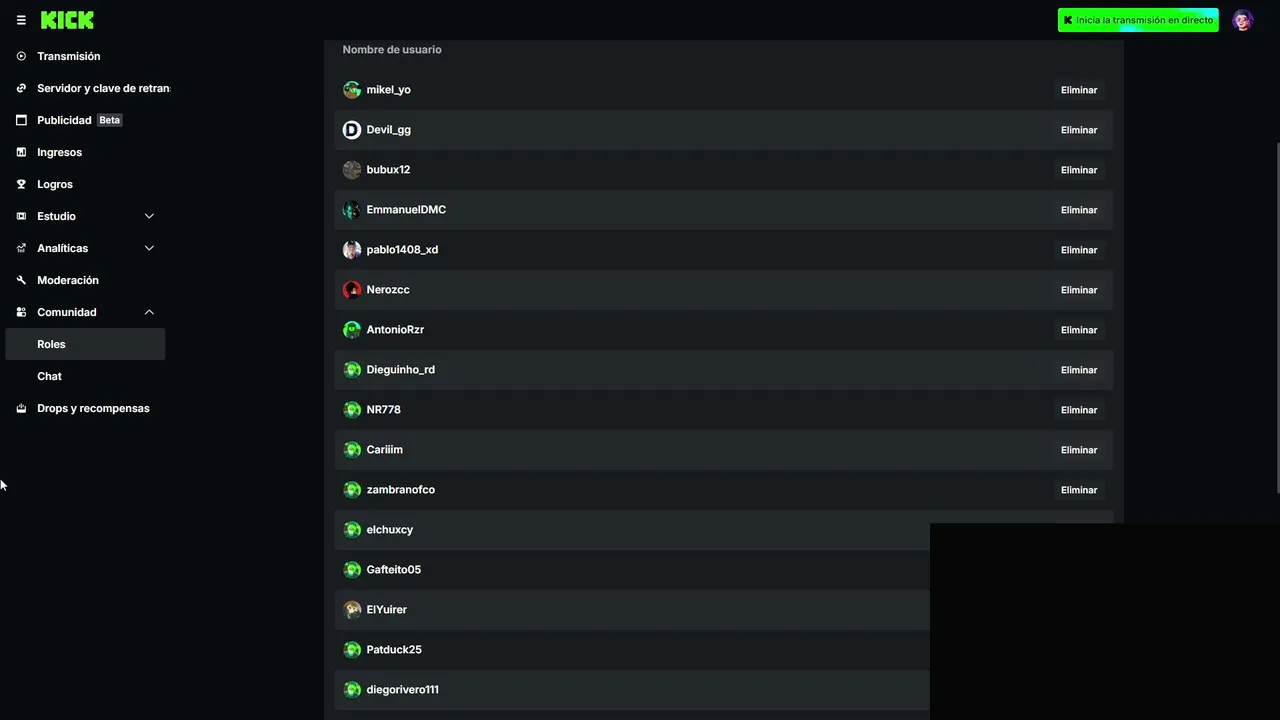Viewport: 1280px width, 720px height.
Task: Expand the Estudio section chevron
Action: [x=149, y=216]
